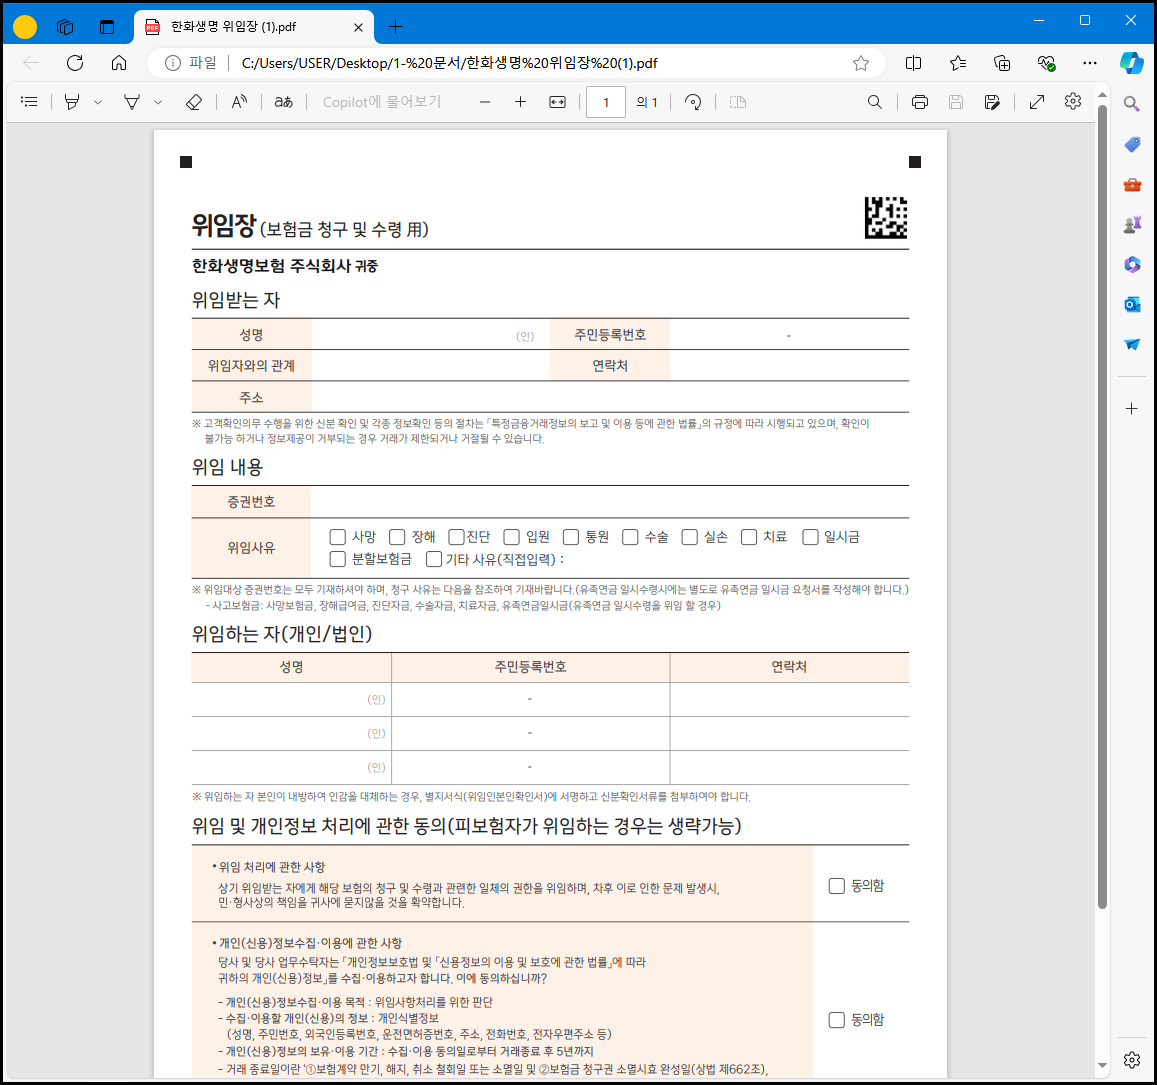Click the 위임받는 자 성명 field
Viewport: 1157px width, 1085px height.
coord(430,334)
